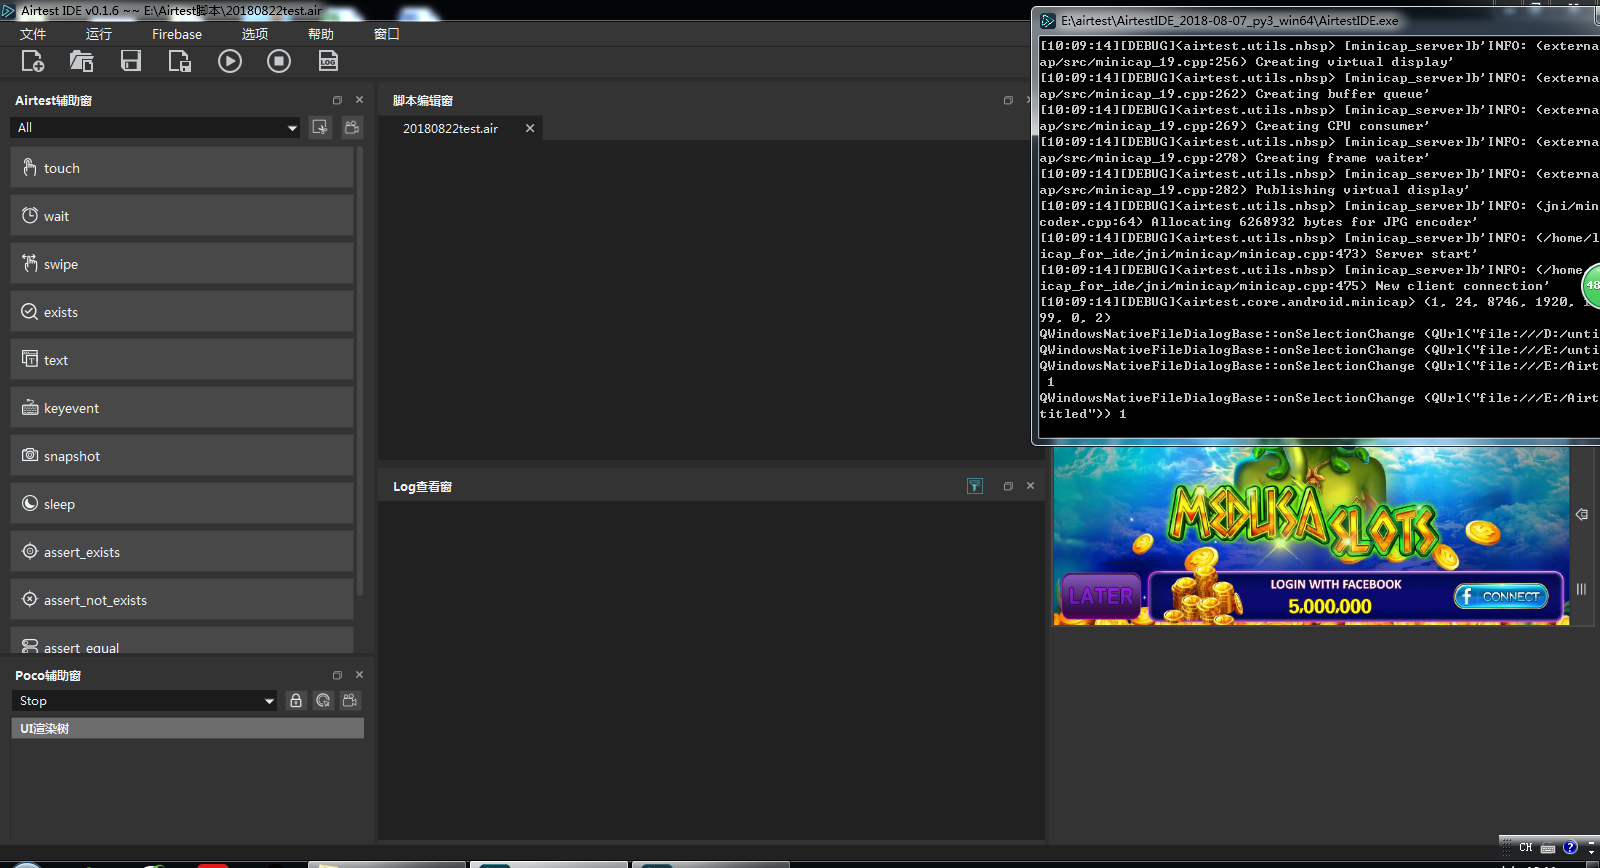Image resolution: width=1600 pixels, height=868 pixels.
Task: Click the New Script file icon
Action: click(32, 61)
